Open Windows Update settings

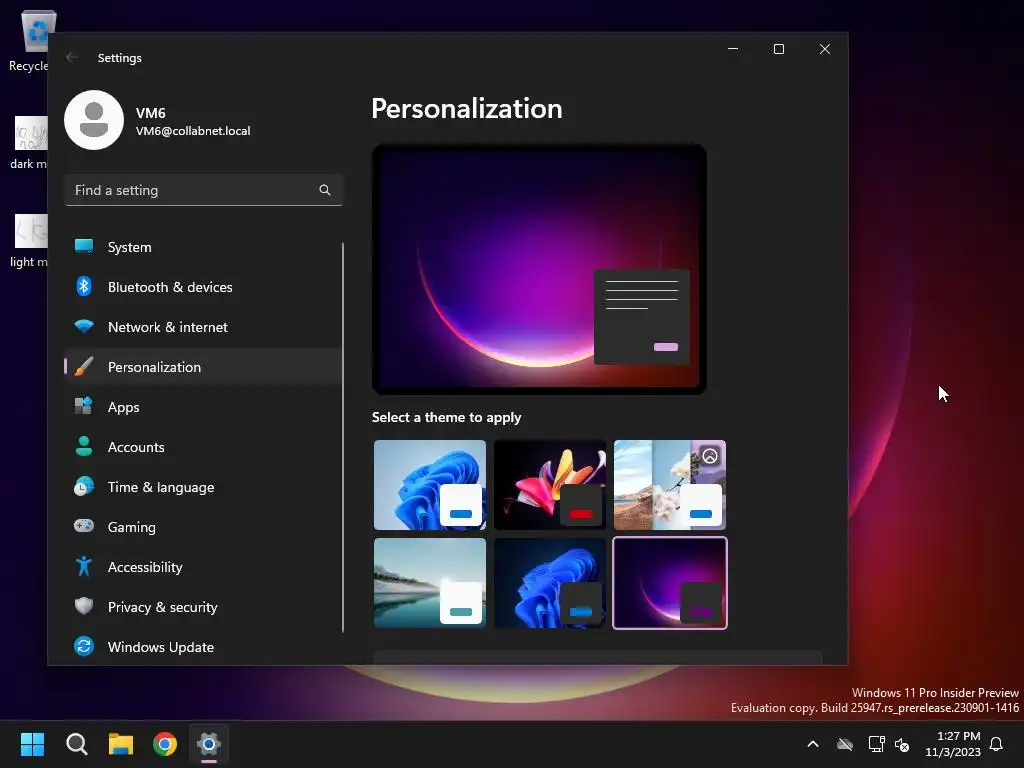[x=203, y=647]
